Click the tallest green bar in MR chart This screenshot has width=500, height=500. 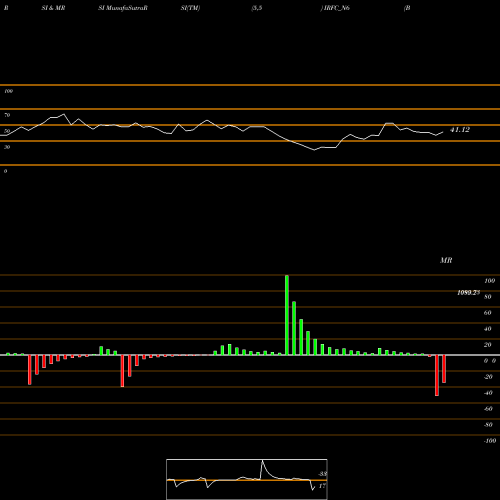(x=287, y=315)
